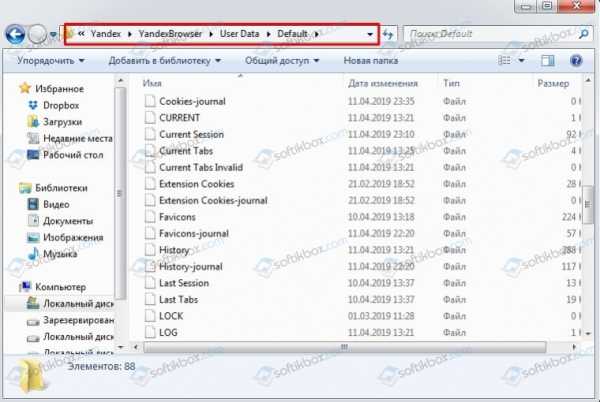Open help with the question mark icon
The height and width of the screenshot is (402, 600).
pyautogui.click(x=576, y=60)
